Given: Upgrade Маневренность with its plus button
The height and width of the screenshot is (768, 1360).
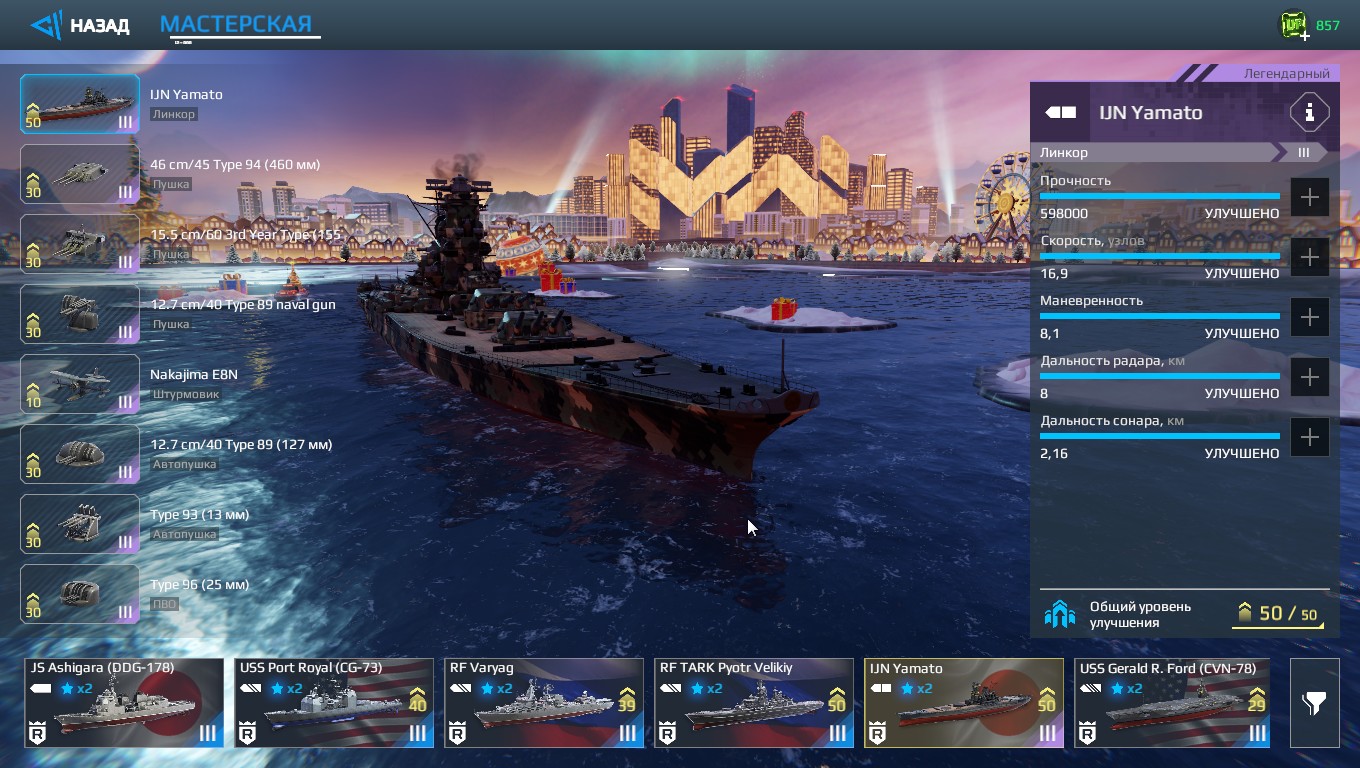Looking at the screenshot, I should 1310,317.
